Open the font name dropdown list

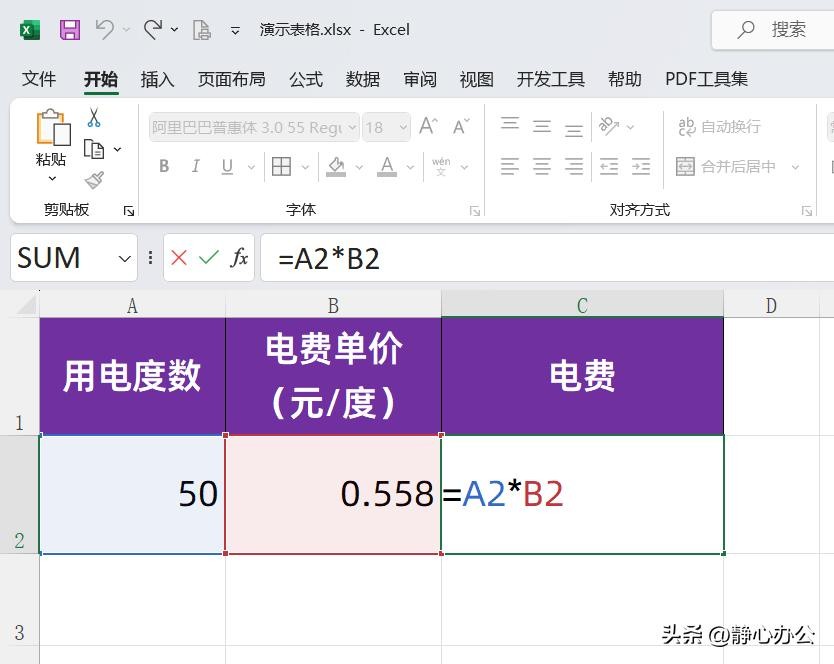point(351,127)
